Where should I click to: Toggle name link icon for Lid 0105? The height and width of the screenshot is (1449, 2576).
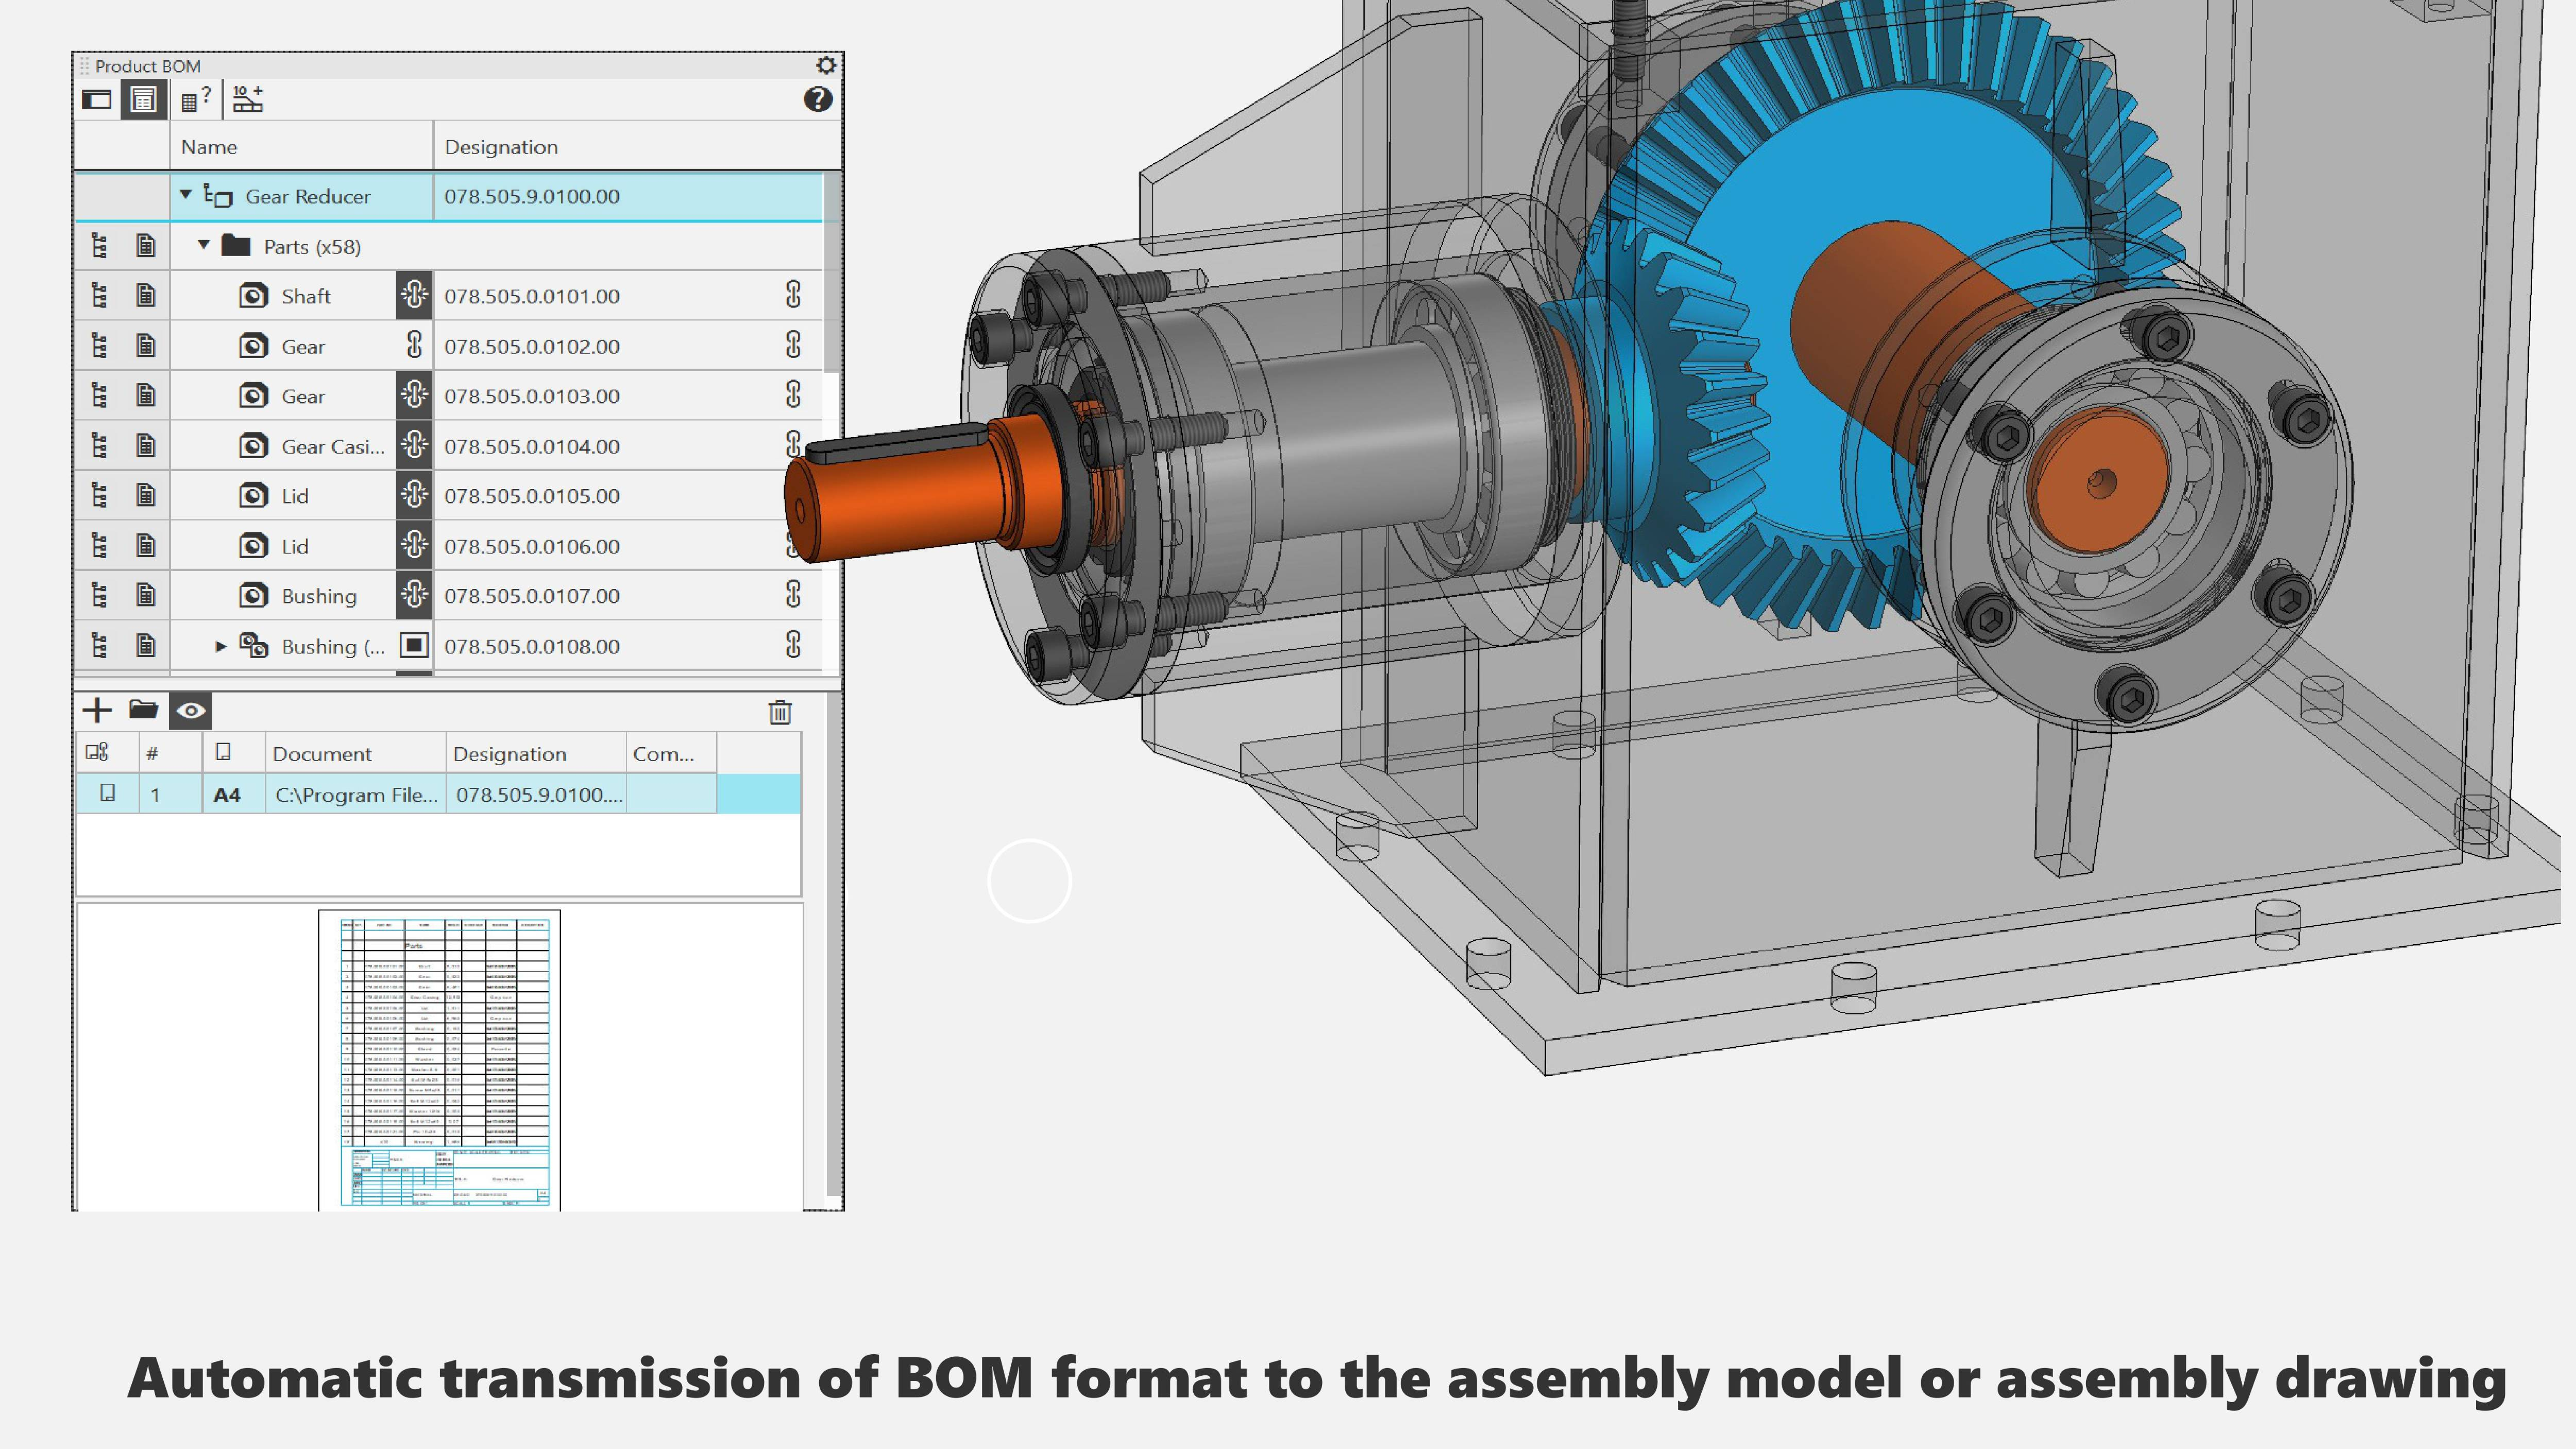pos(414,495)
